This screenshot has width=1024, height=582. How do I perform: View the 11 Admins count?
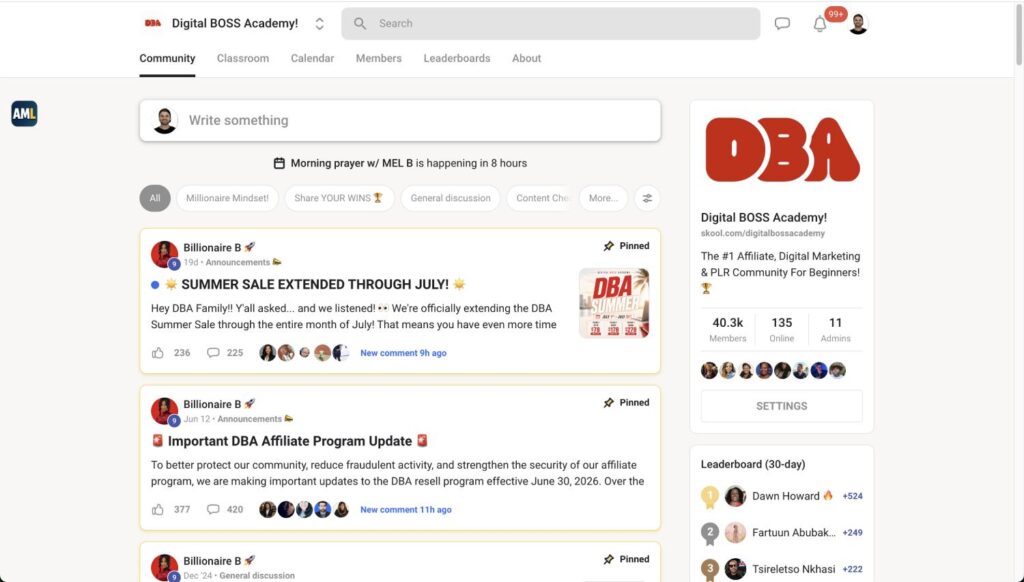pyautogui.click(x=835, y=329)
